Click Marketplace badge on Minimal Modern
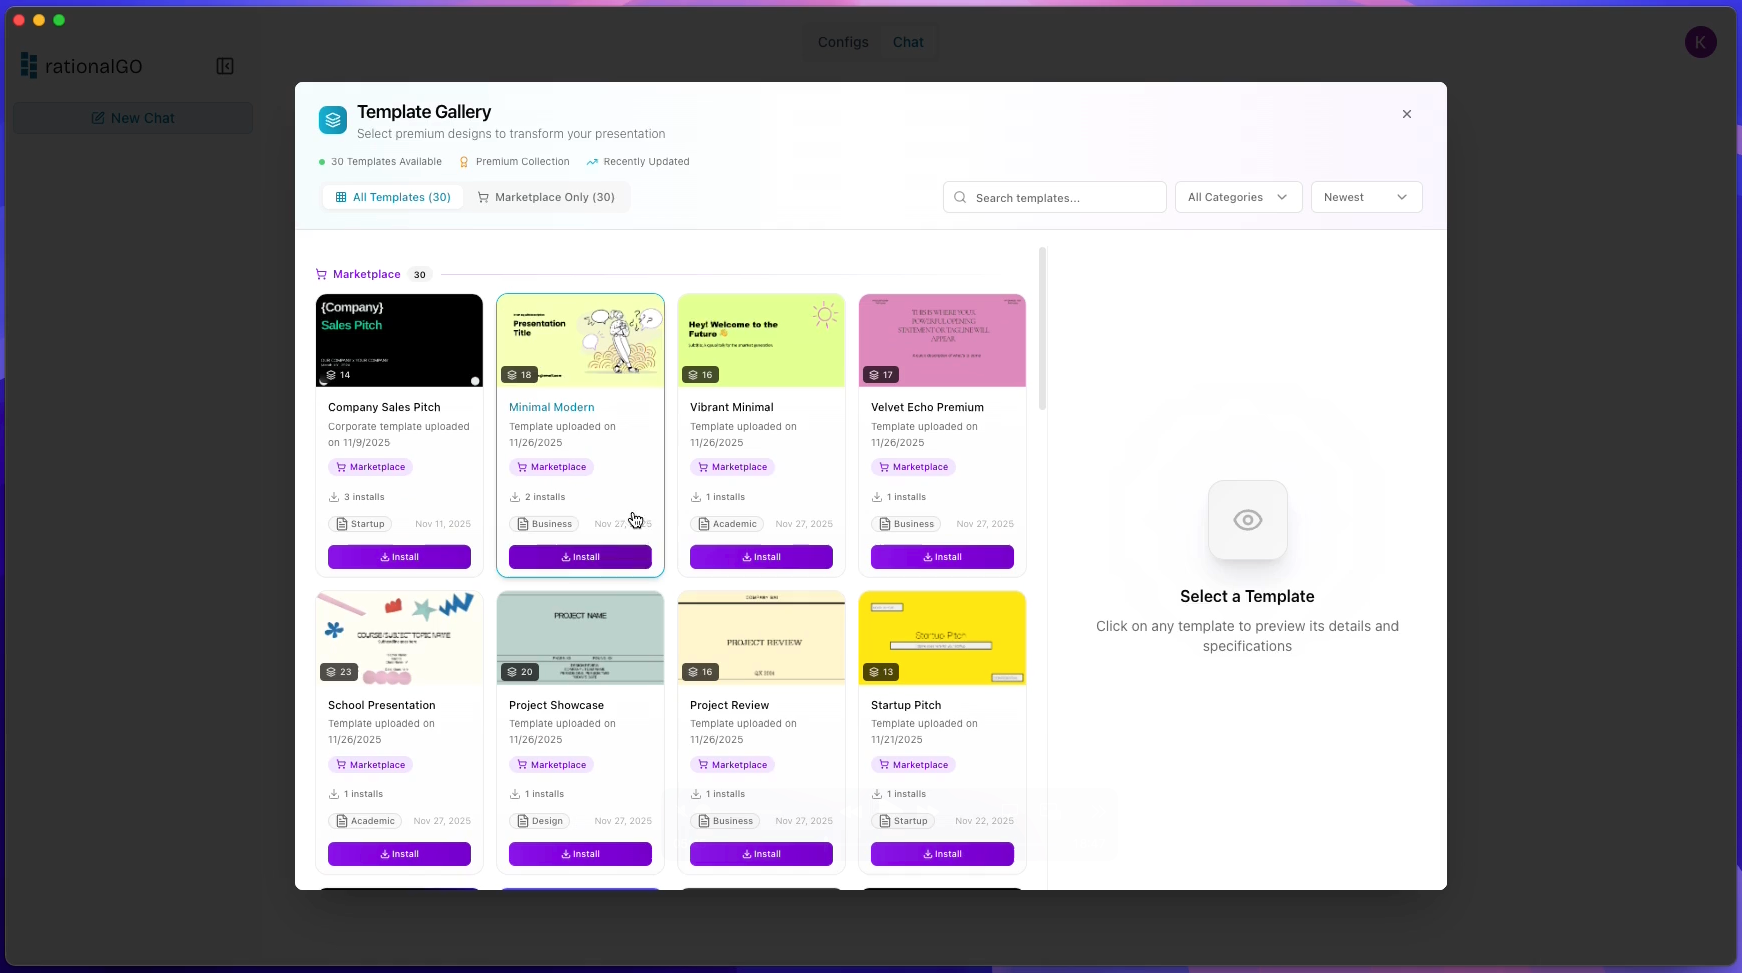The image size is (1742, 973). point(551,467)
